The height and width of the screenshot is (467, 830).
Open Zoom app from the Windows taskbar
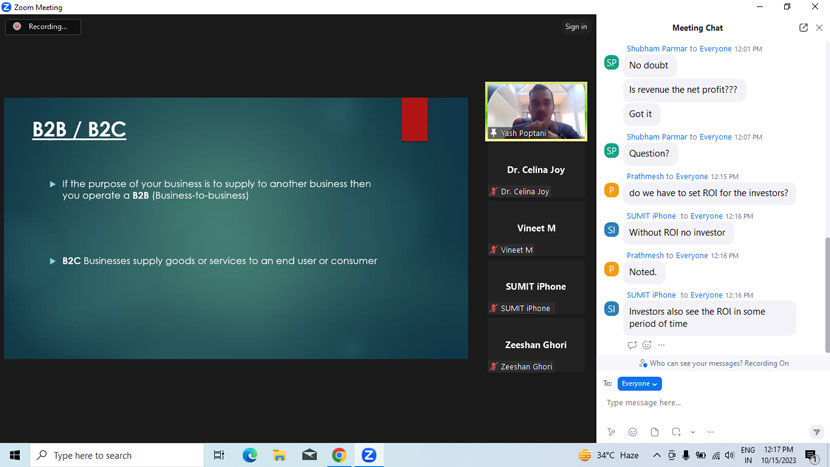[369, 455]
